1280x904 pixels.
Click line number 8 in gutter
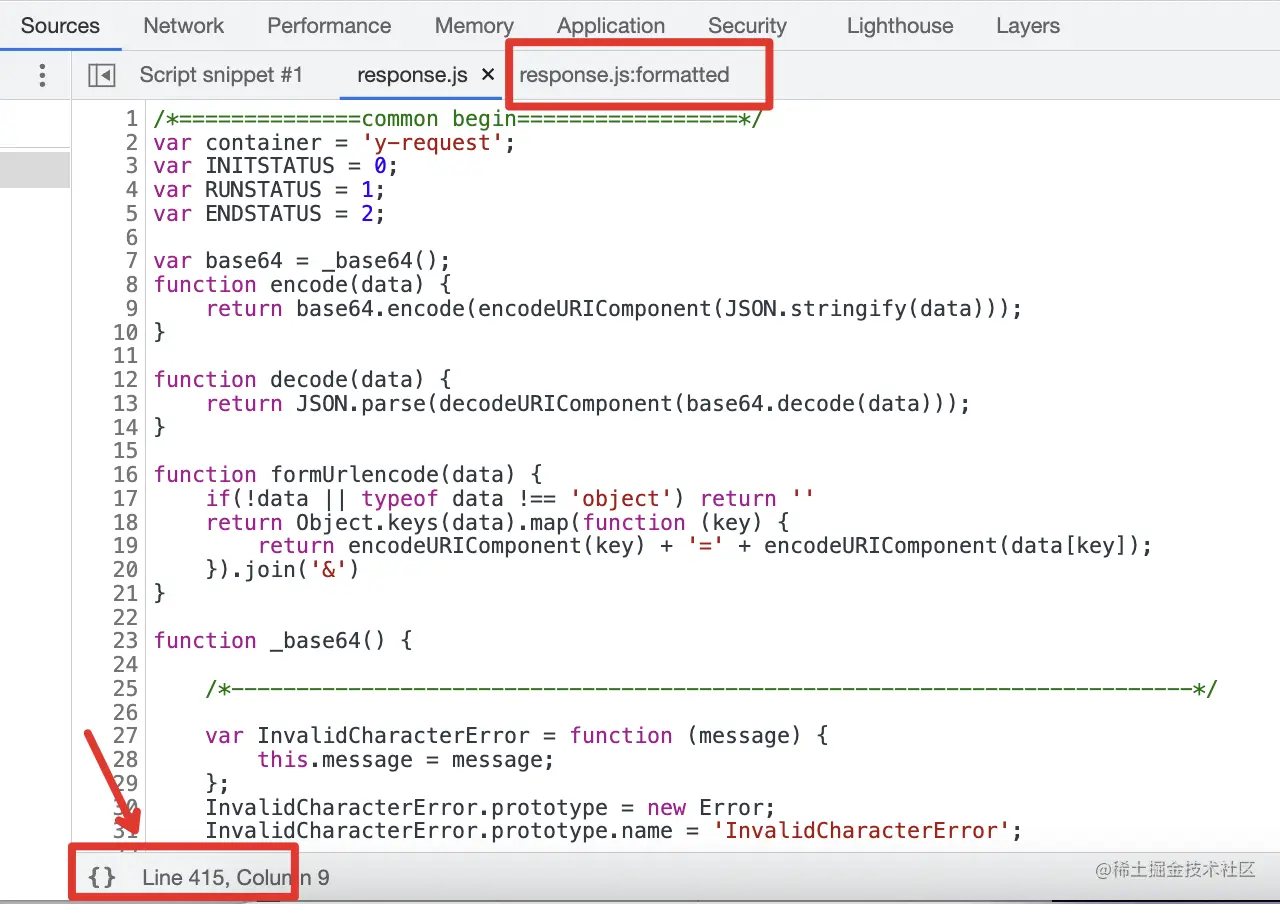(131, 285)
